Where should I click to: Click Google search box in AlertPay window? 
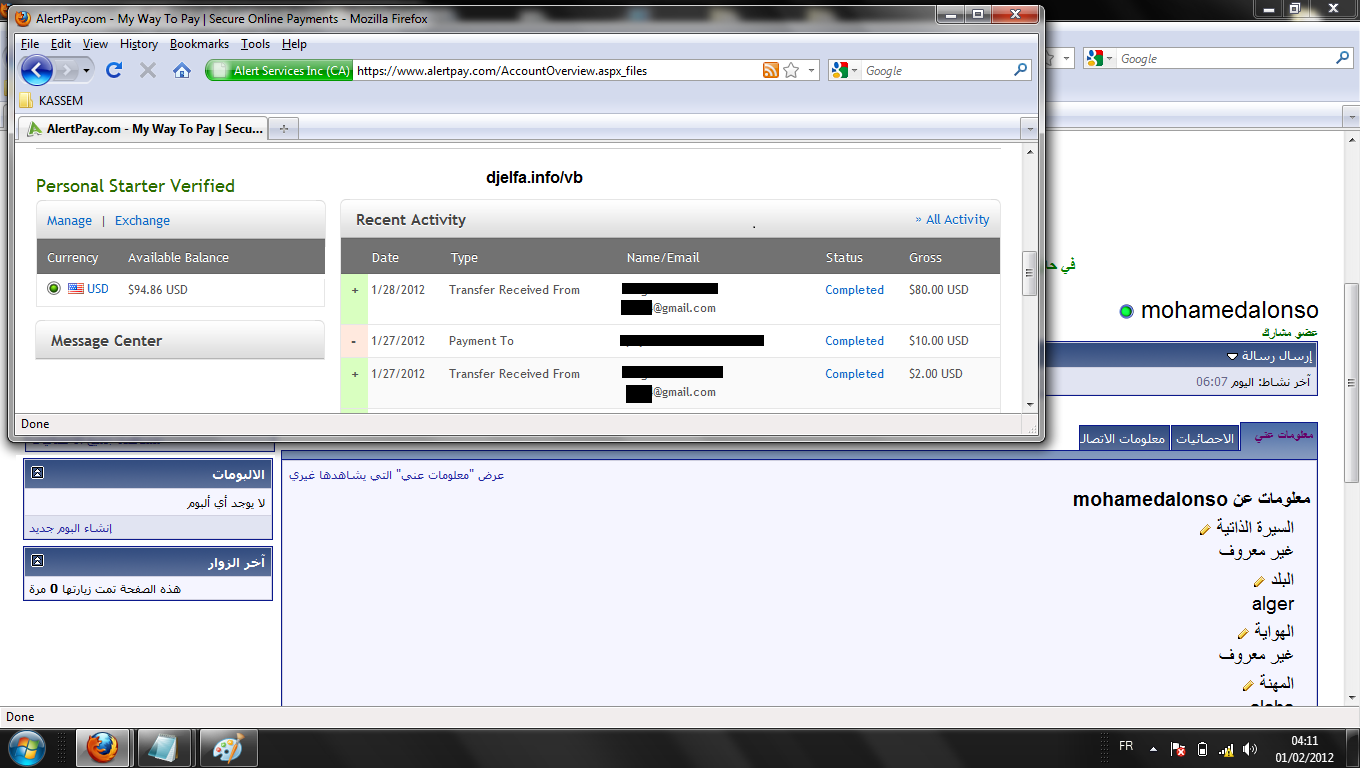click(x=936, y=71)
